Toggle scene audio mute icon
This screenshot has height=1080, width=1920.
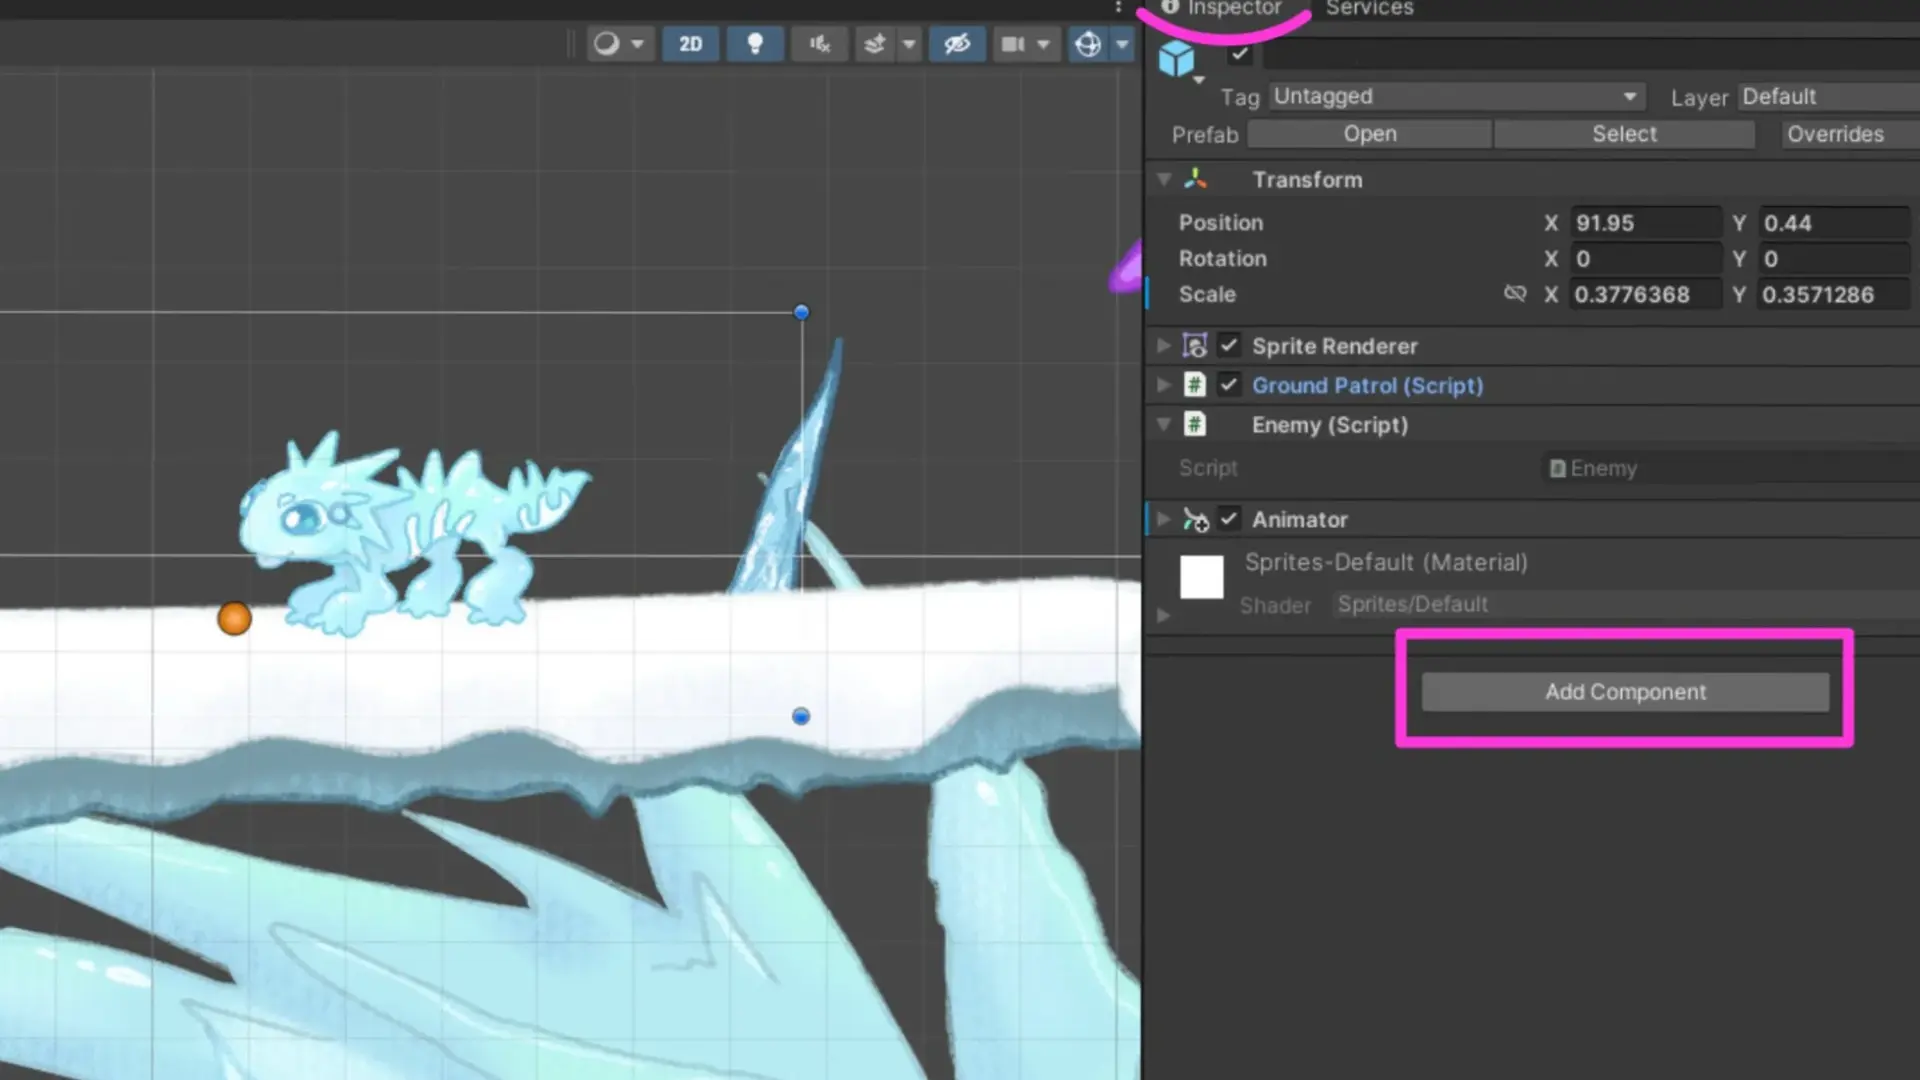[819, 44]
